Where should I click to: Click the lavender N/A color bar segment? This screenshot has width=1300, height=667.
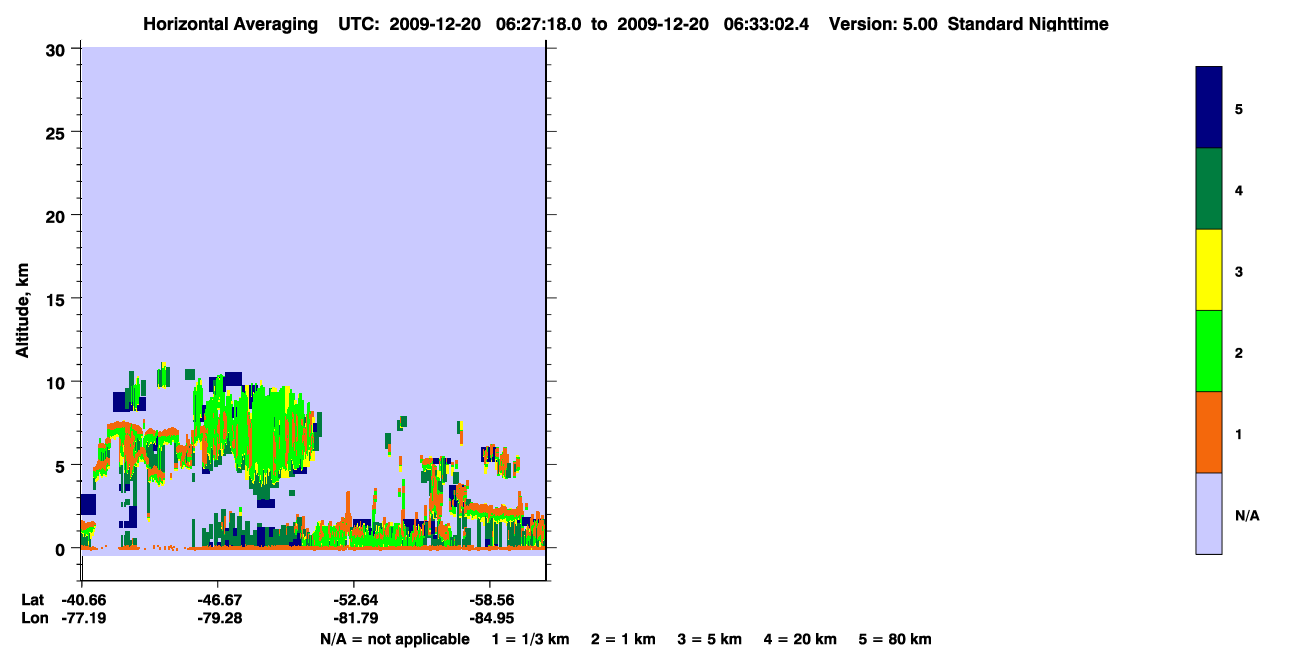pos(1209,513)
